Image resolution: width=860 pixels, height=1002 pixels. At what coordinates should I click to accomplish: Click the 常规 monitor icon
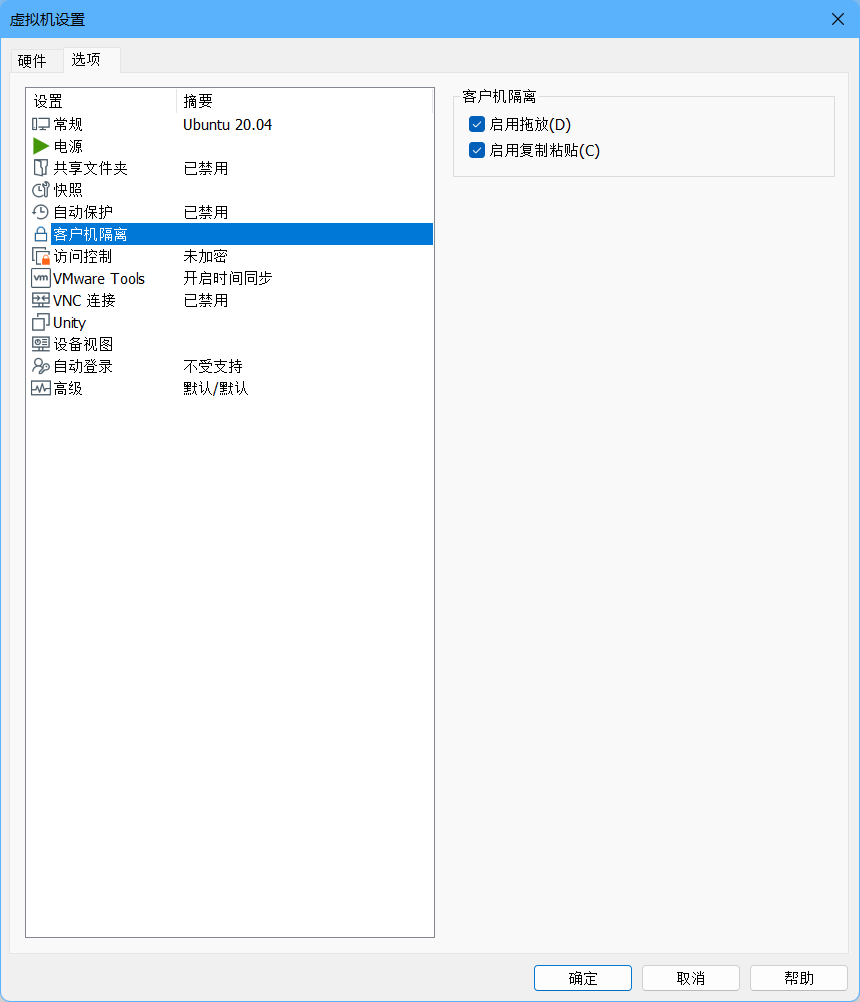click(x=41, y=125)
